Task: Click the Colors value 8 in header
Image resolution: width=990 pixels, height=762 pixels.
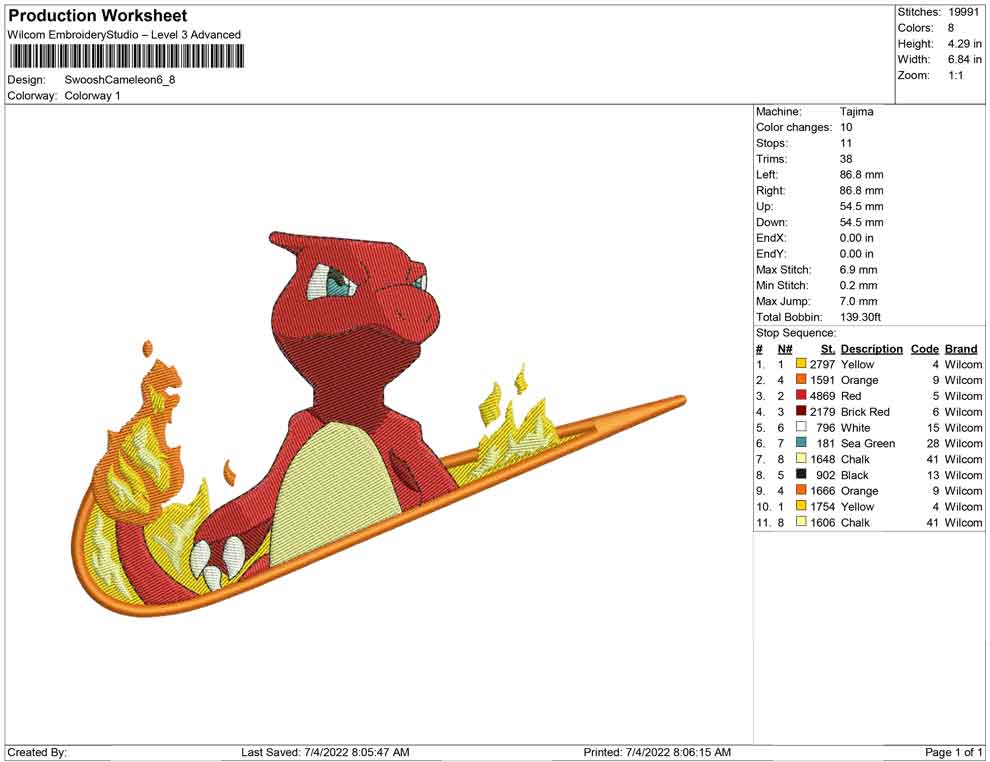Action: point(951,28)
